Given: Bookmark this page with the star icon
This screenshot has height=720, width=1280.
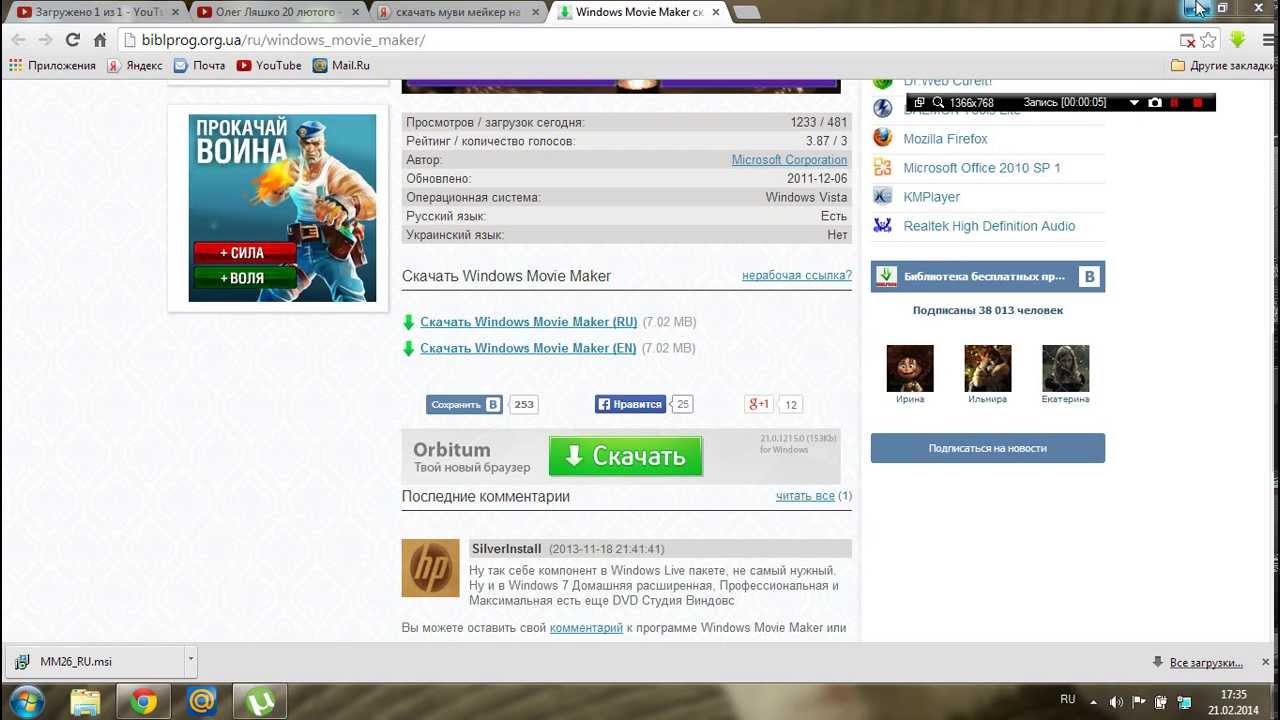Looking at the screenshot, I should pos(1209,40).
